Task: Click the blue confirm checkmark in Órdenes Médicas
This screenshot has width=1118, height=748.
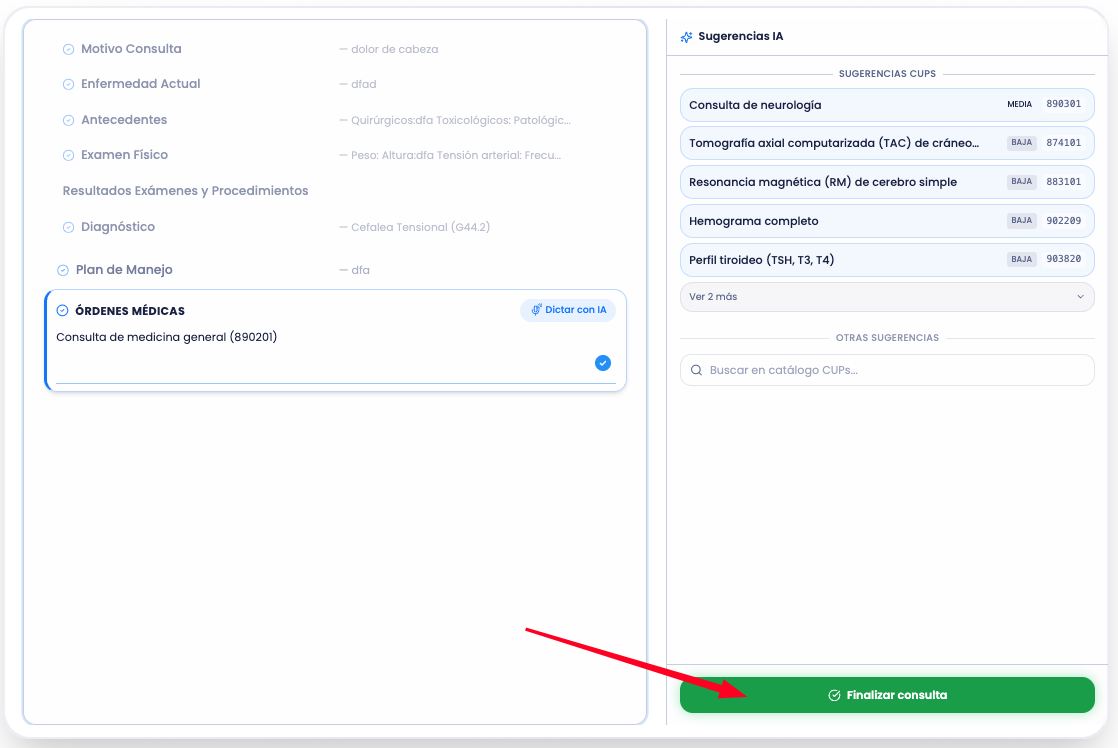Action: point(603,363)
